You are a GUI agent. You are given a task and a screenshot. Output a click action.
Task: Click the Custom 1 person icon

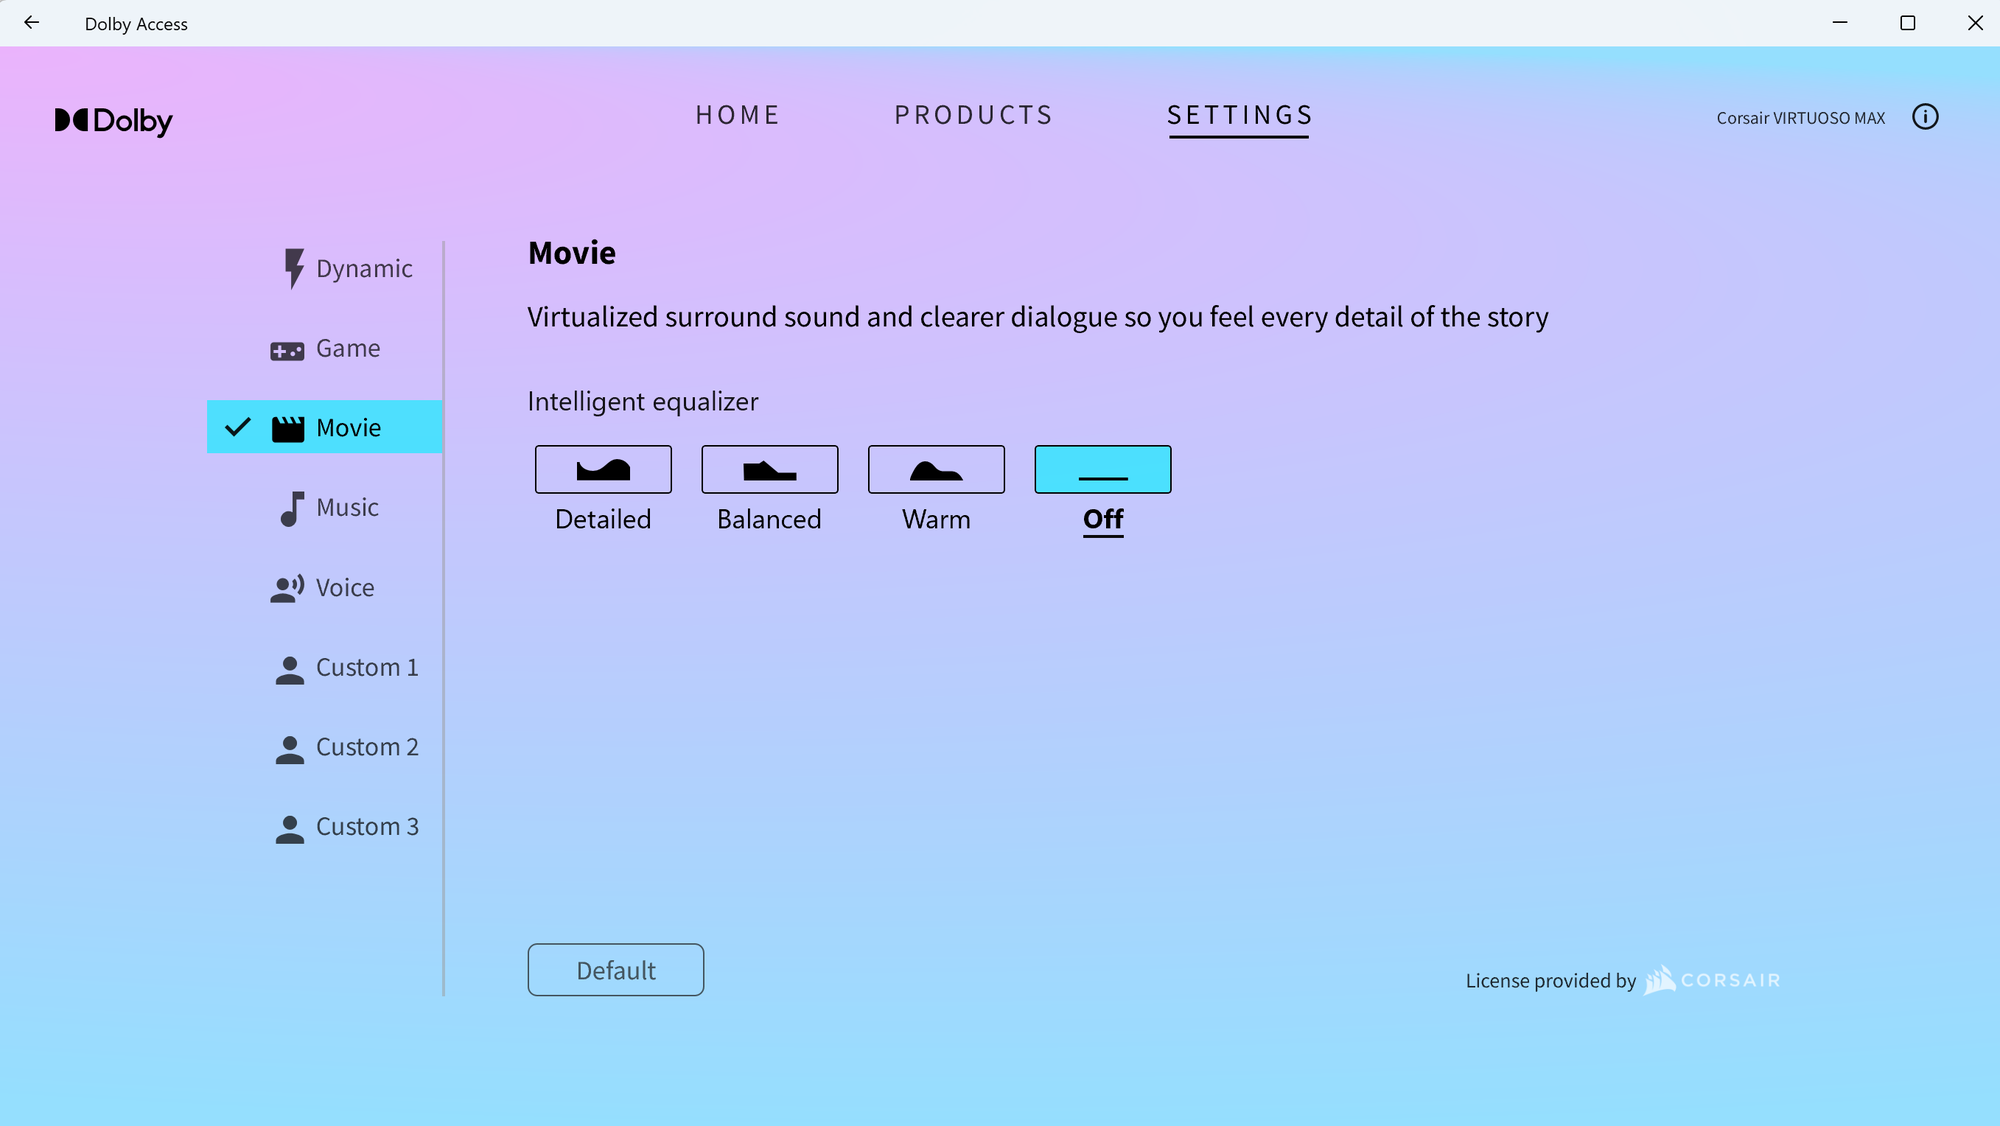[x=289, y=670]
